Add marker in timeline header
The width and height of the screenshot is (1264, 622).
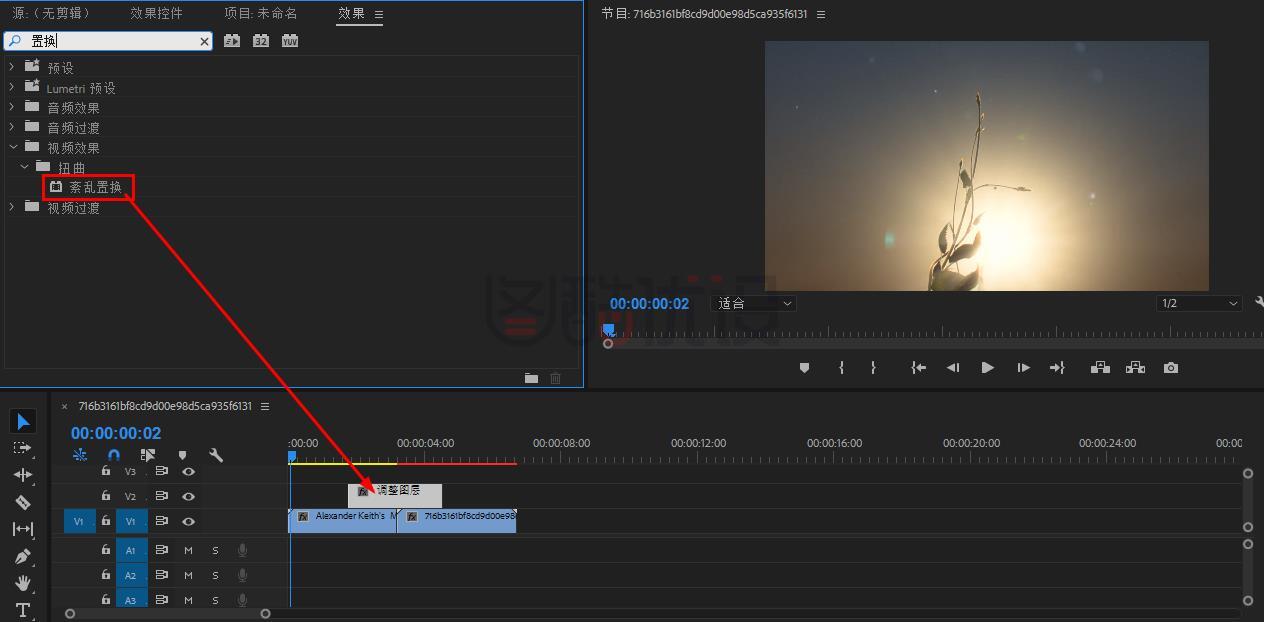pos(182,455)
